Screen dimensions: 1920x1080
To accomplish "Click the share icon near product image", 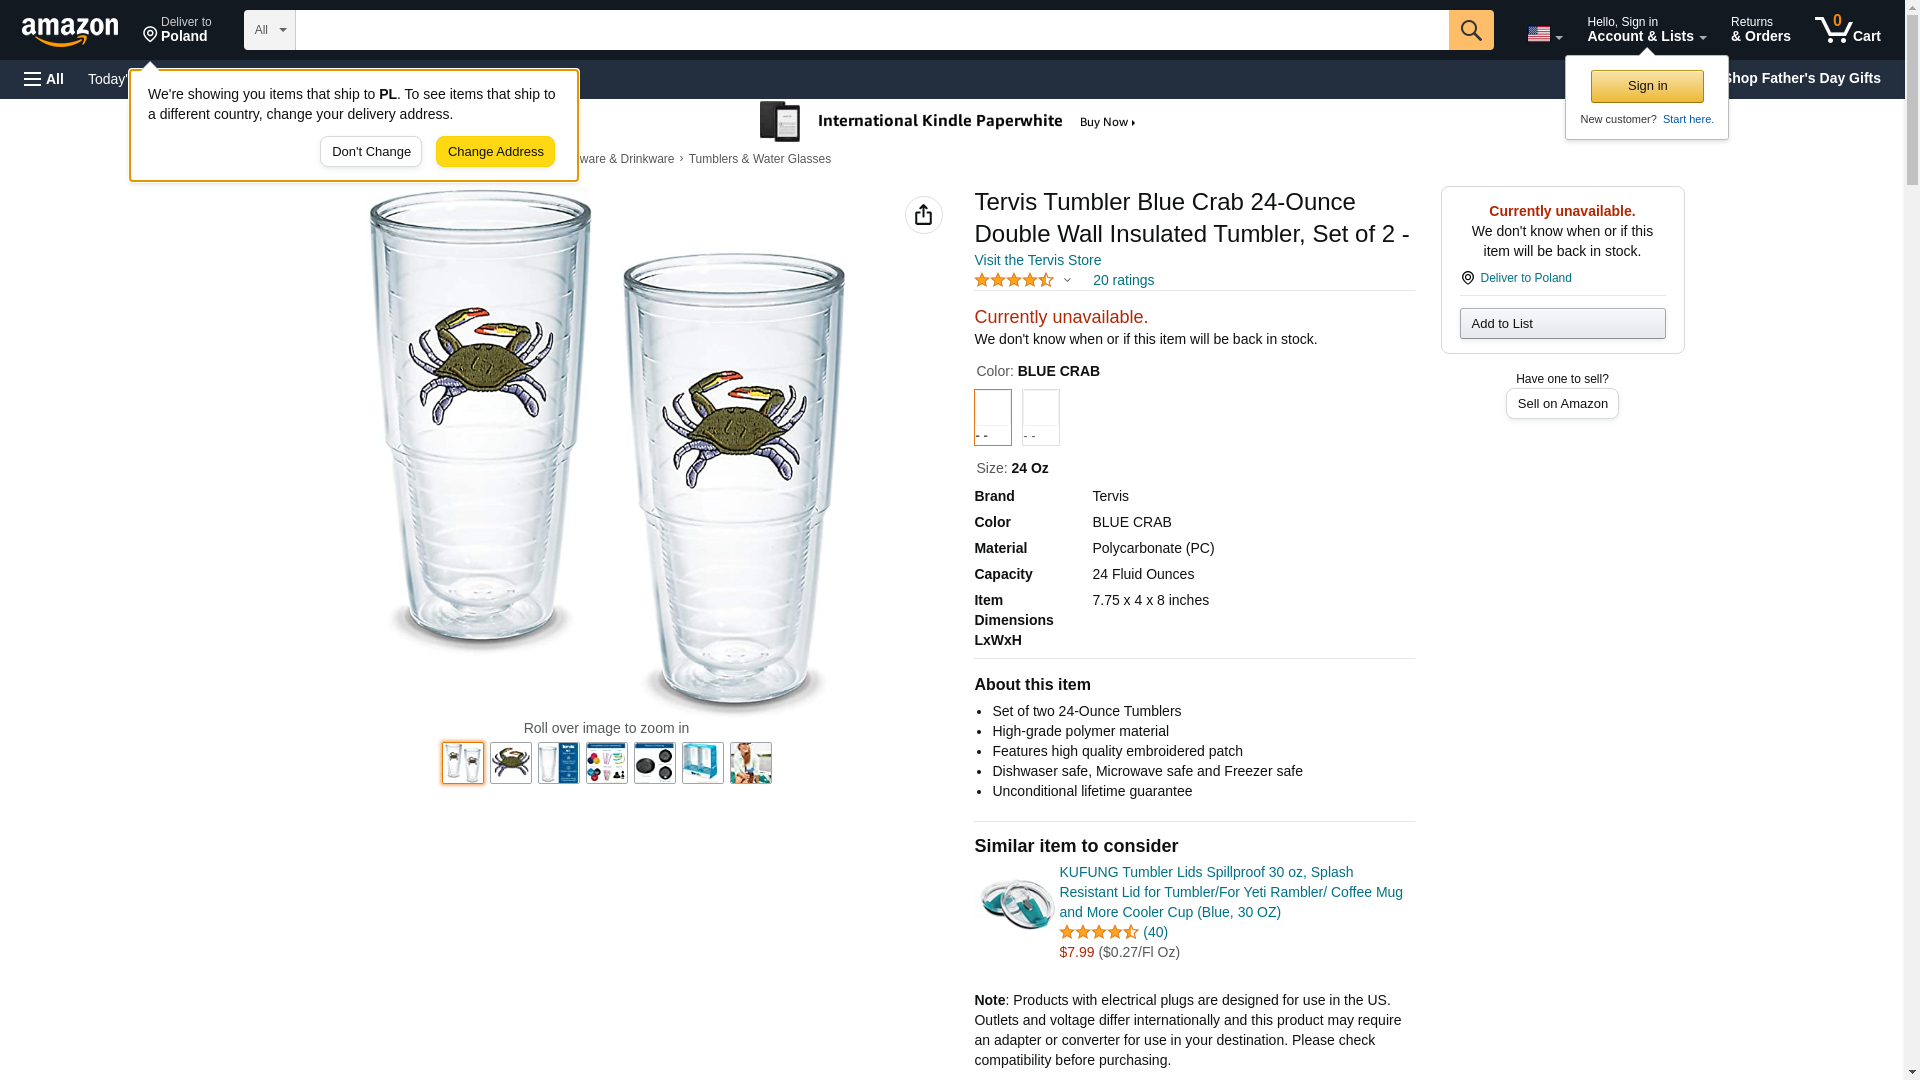I will coord(923,215).
